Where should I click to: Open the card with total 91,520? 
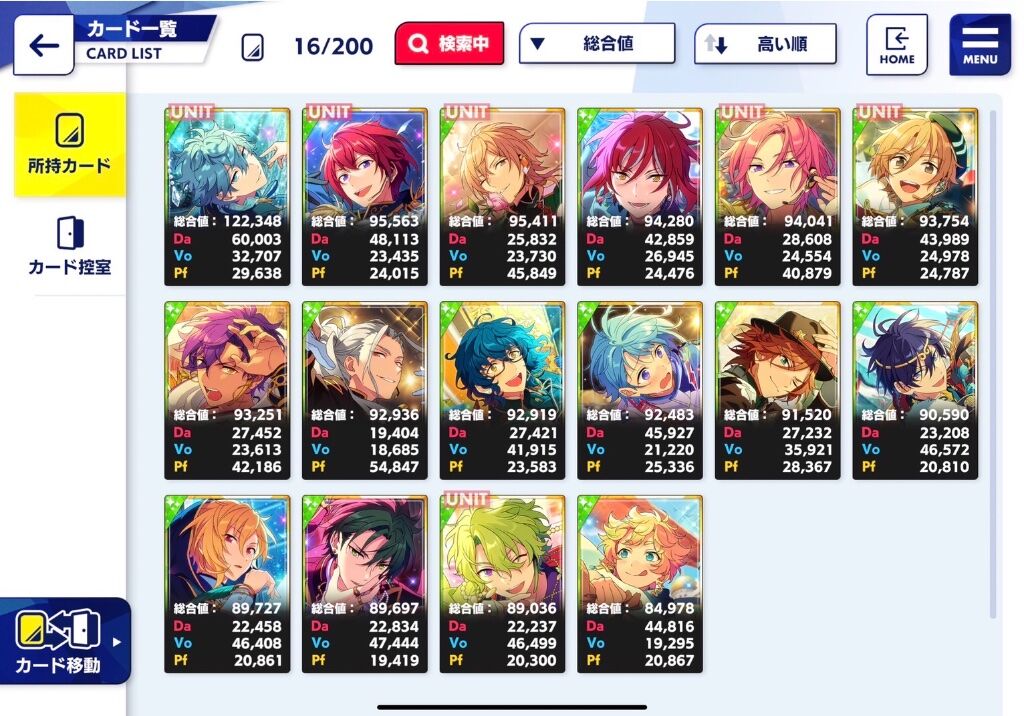[777, 390]
